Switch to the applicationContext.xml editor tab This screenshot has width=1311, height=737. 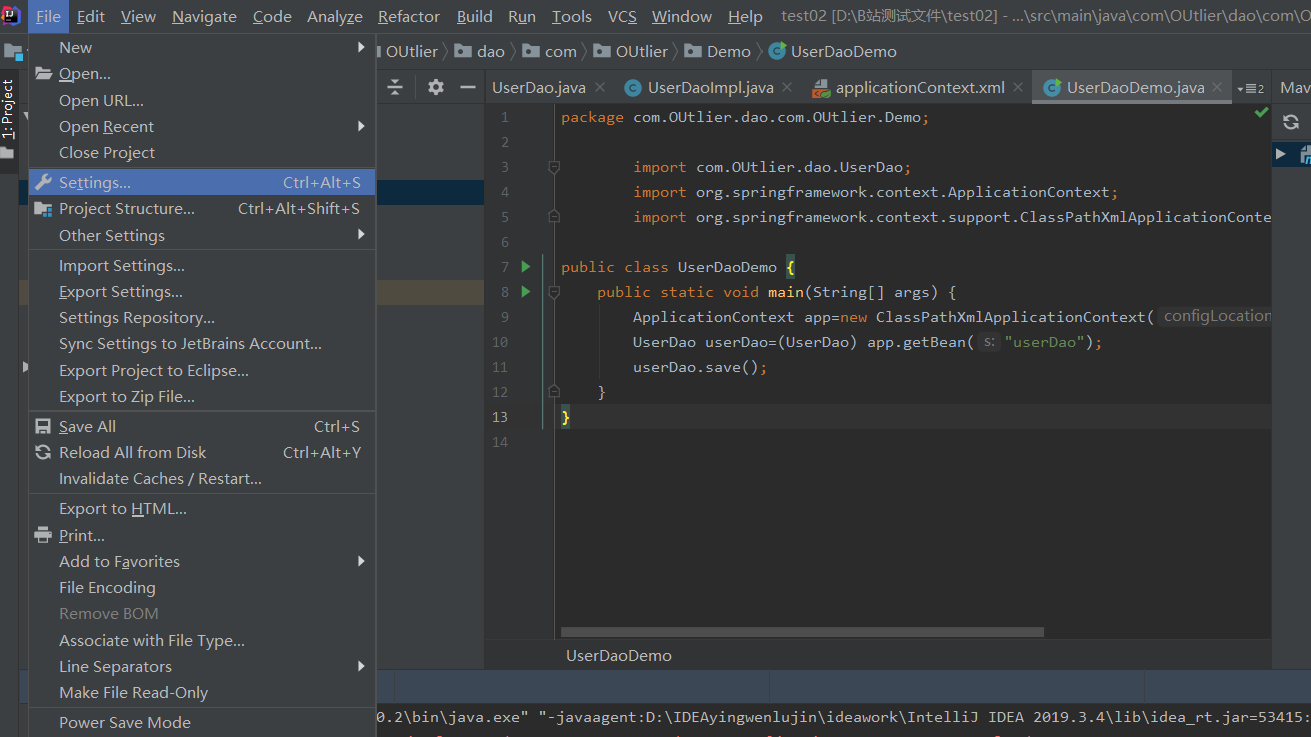[920, 88]
